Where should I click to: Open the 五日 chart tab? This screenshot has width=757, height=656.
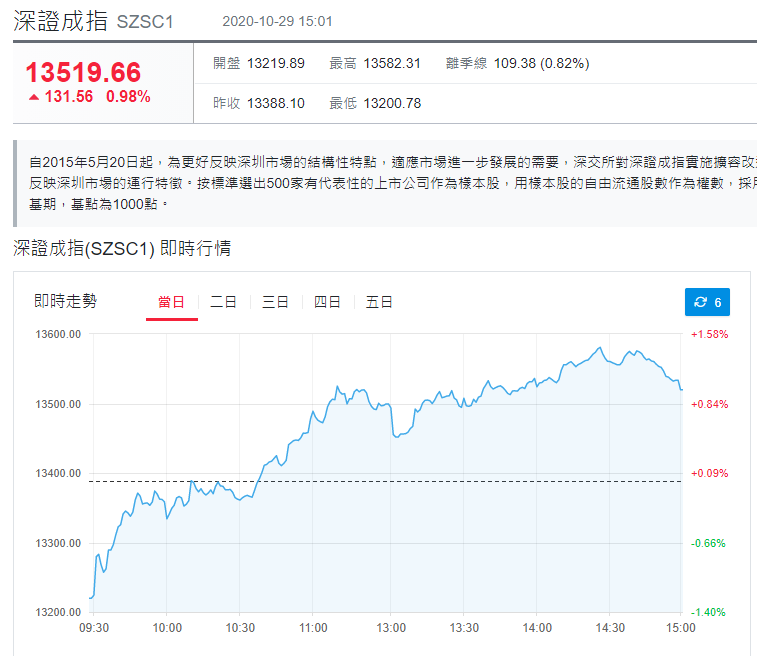pyautogui.click(x=379, y=302)
